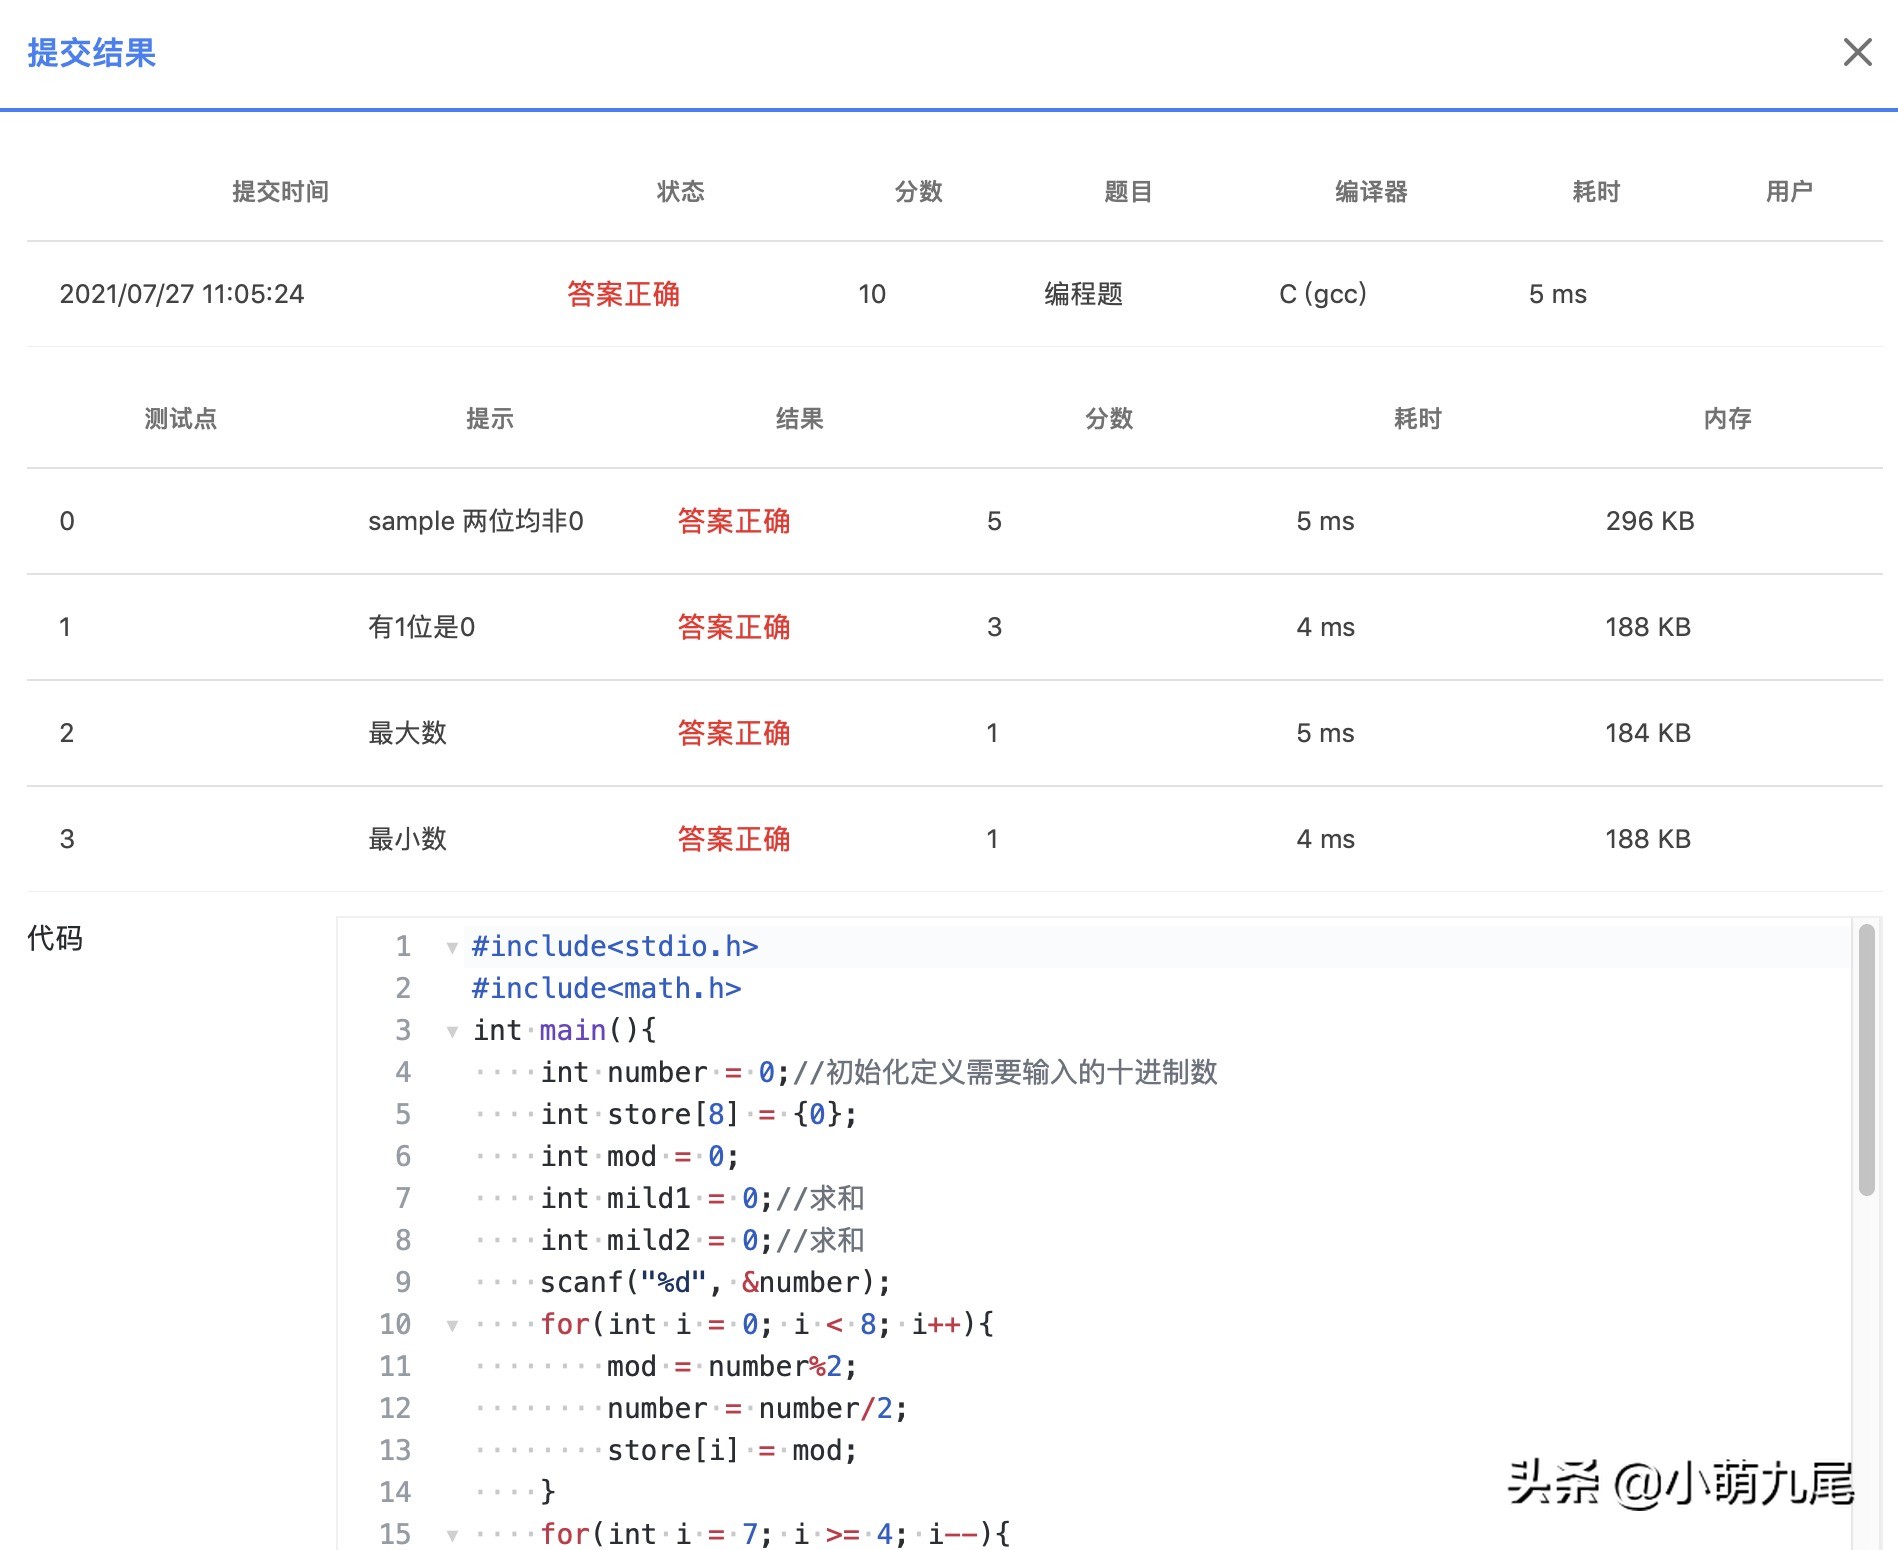Click code line store[i] = mod;
The image size is (1898, 1550).
(x=732, y=1450)
